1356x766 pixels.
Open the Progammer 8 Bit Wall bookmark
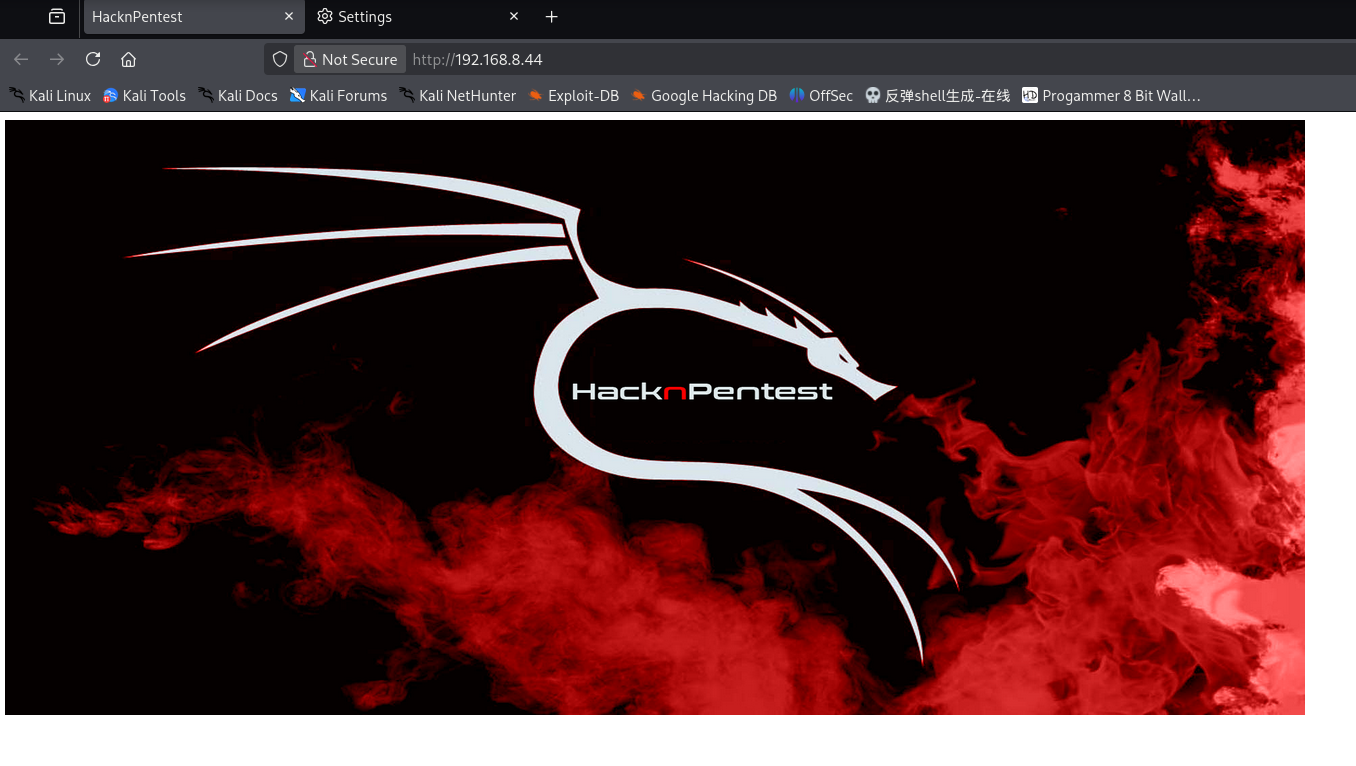tap(1111, 96)
